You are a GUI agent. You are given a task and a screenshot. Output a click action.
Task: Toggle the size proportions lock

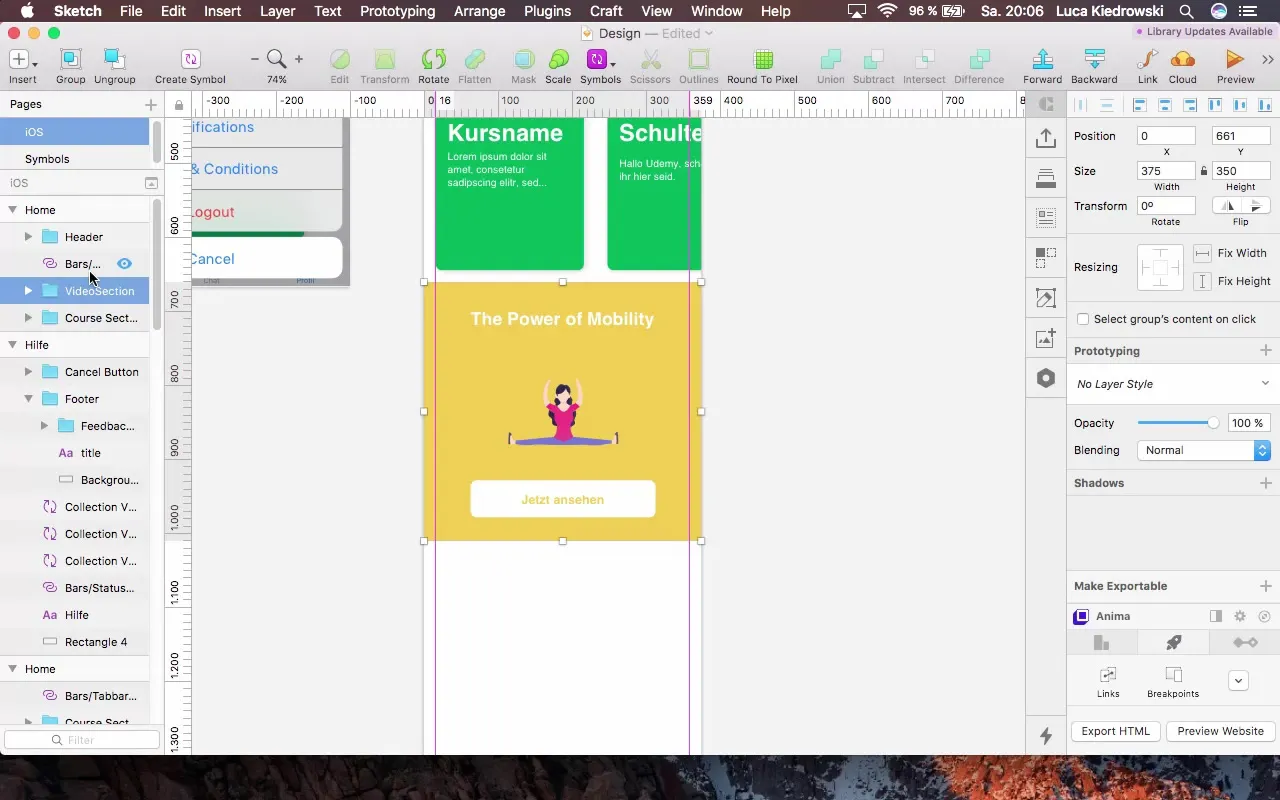point(1204,171)
